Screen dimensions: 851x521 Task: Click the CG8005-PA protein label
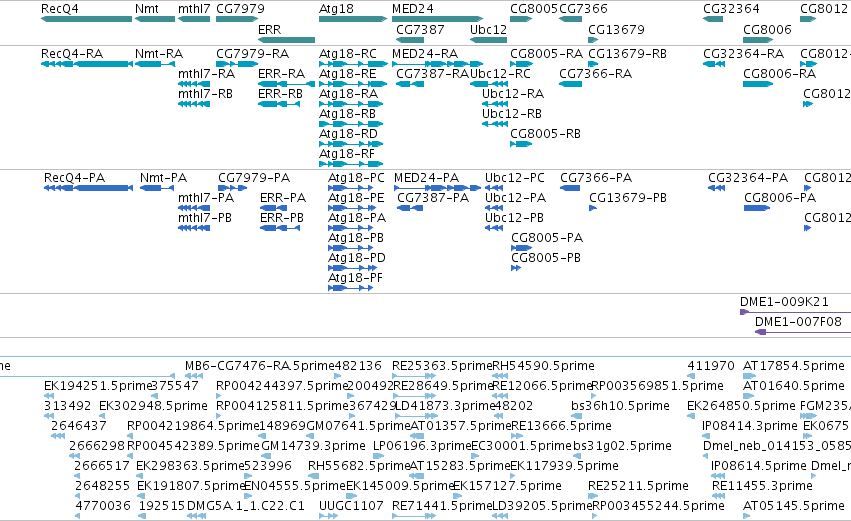[547, 238]
